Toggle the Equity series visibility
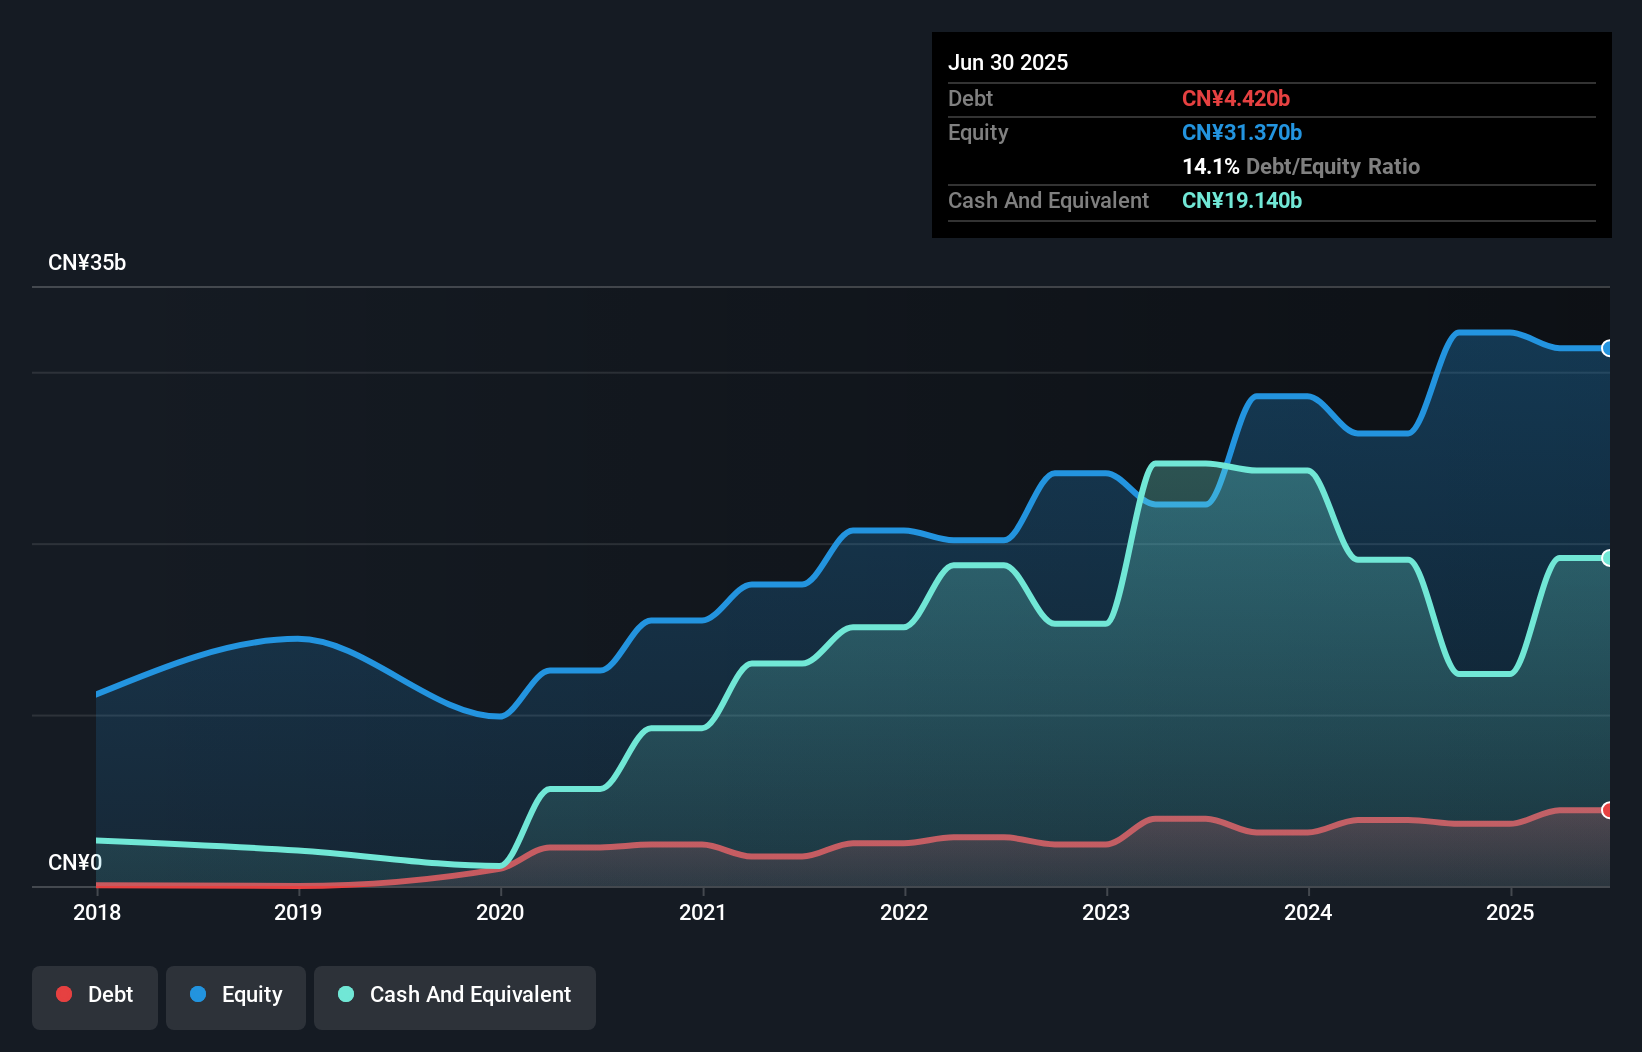This screenshot has width=1642, height=1052. [236, 997]
